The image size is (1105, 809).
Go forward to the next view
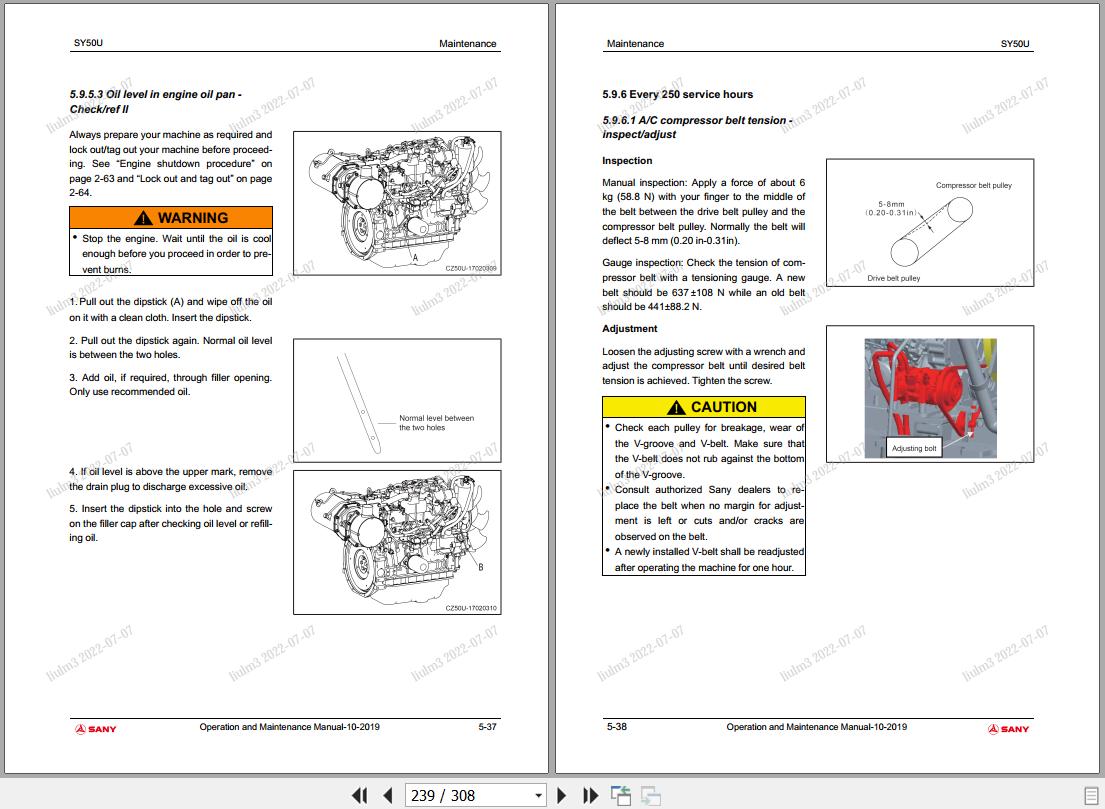point(650,796)
